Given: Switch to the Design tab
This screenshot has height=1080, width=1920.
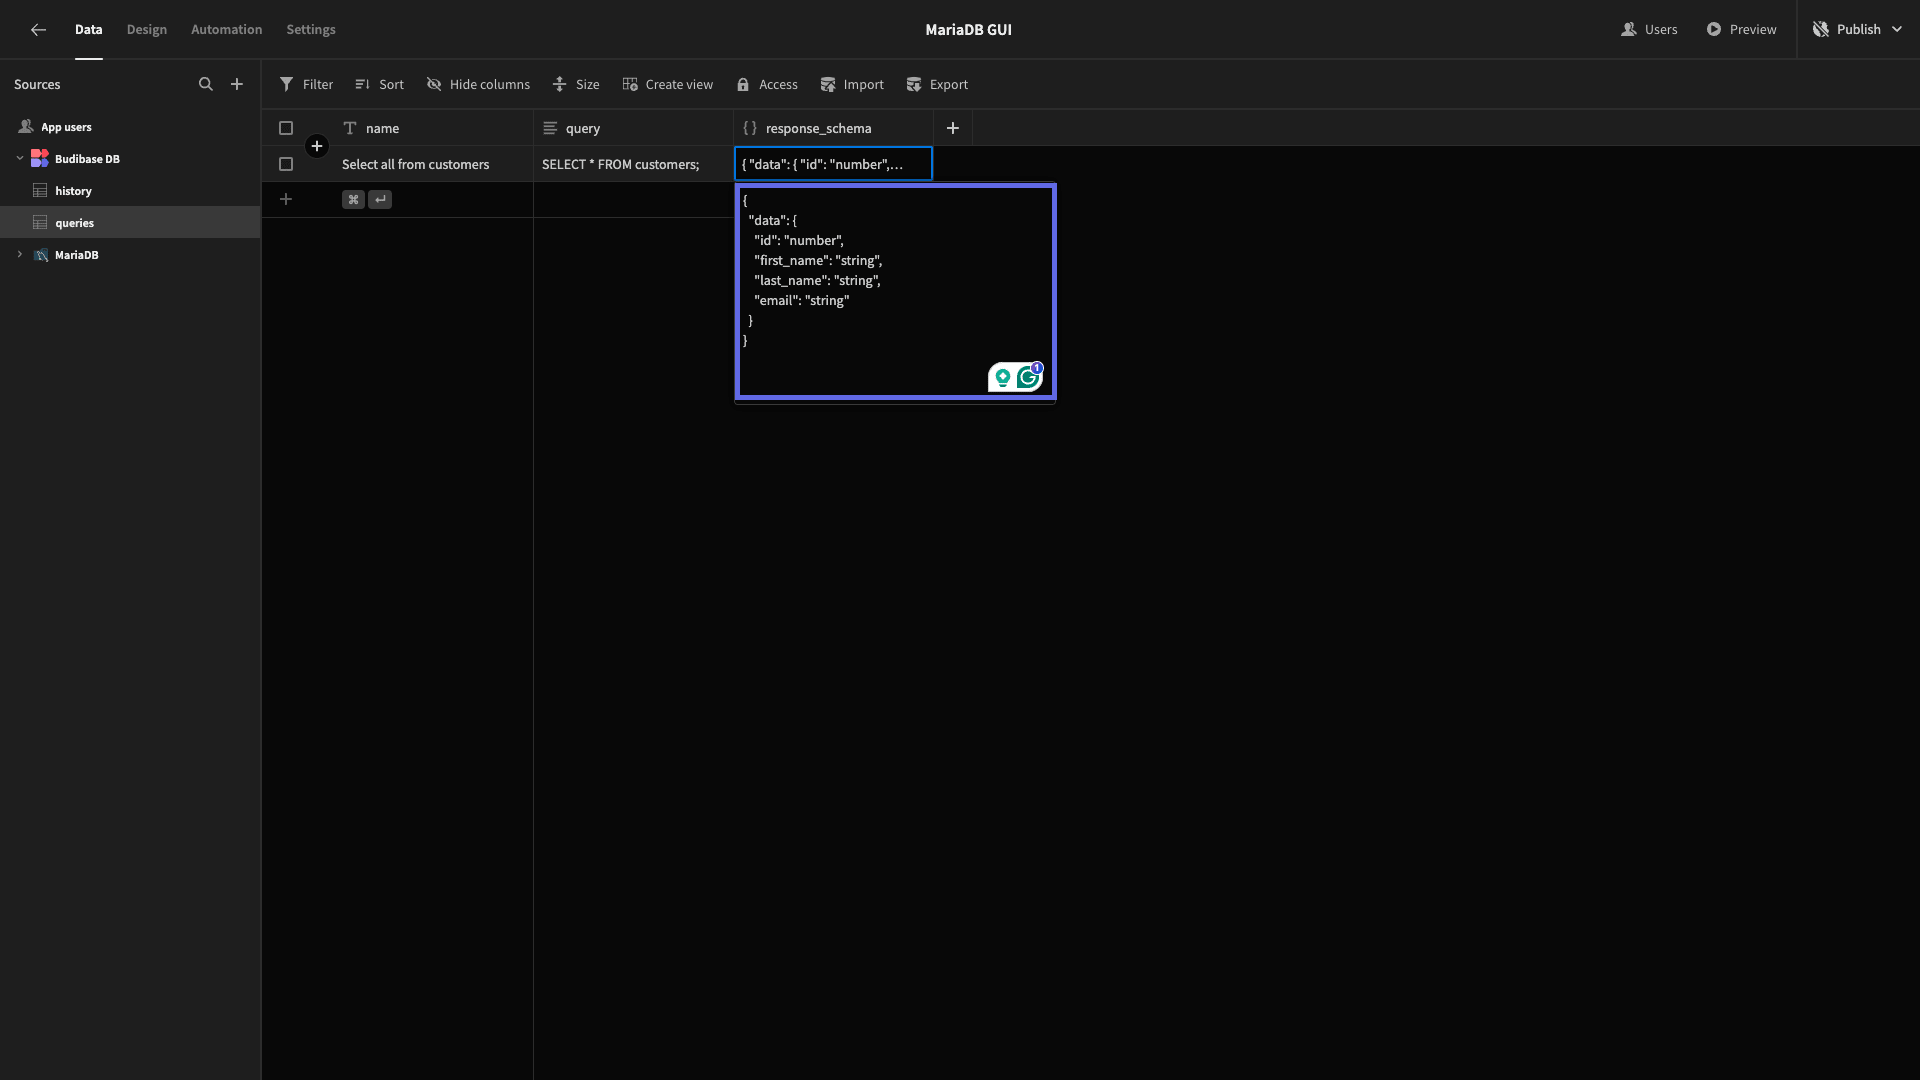Looking at the screenshot, I should point(147,29).
